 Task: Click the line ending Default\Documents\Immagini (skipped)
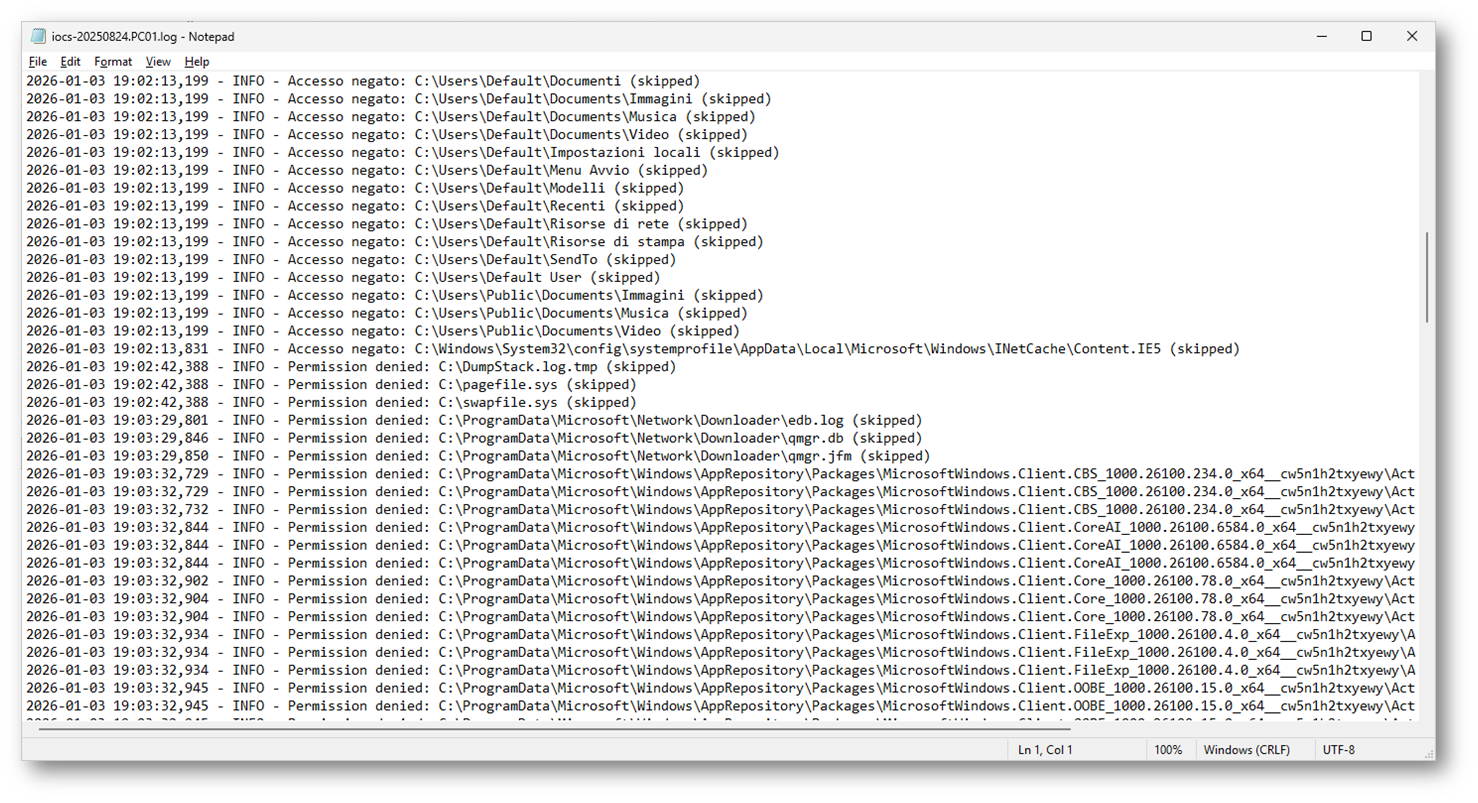tap(398, 99)
